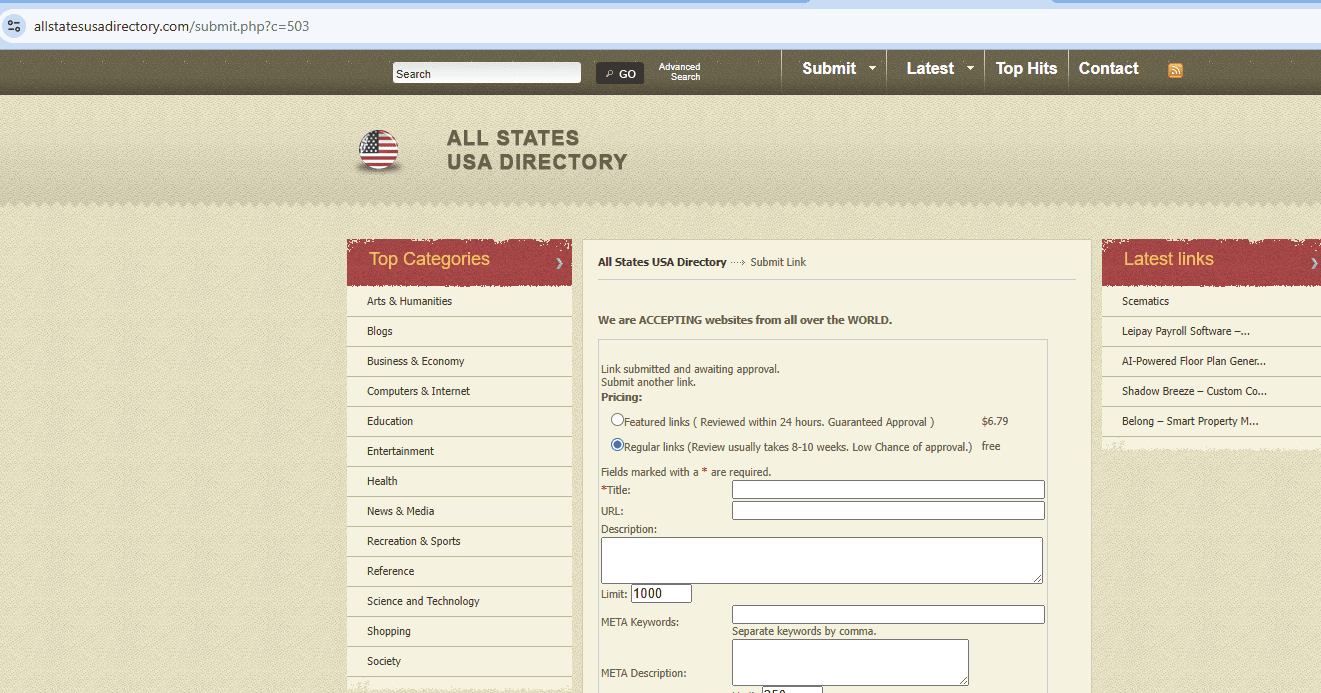Click chevron arrow on Top Categories header
The height and width of the screenshot is (693, 1321).
(x=559, y=263)
